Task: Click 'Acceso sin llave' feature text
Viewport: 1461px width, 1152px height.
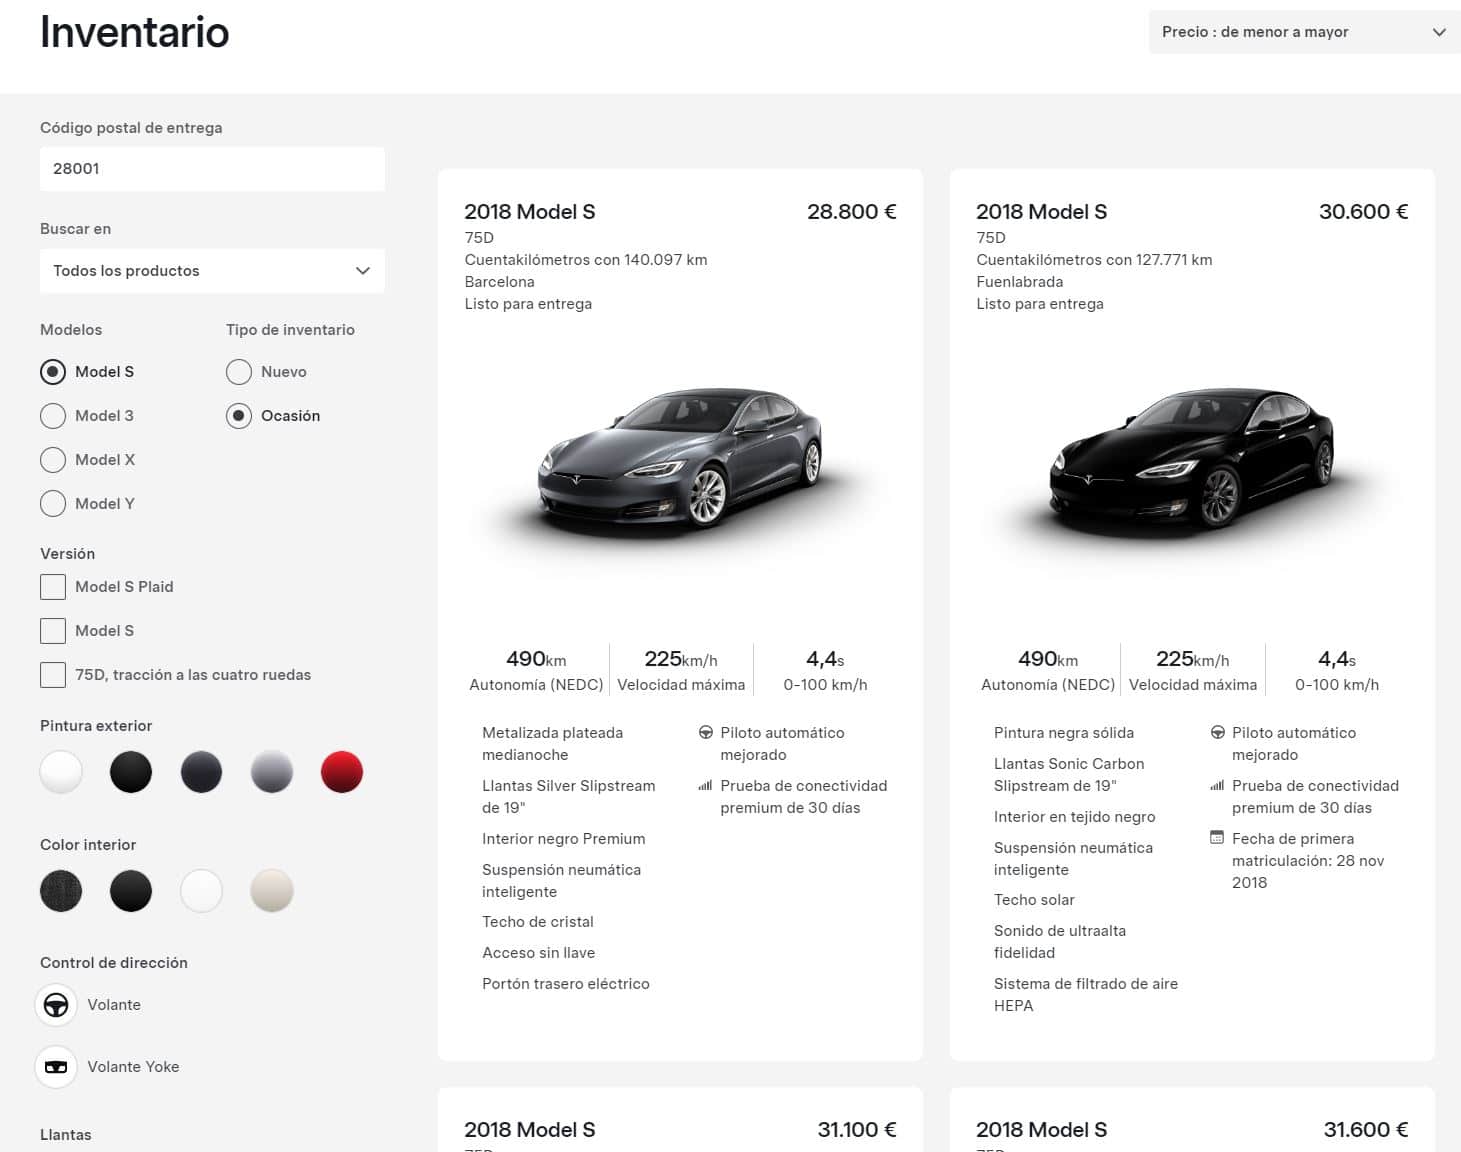Action: tap(539, 953)
